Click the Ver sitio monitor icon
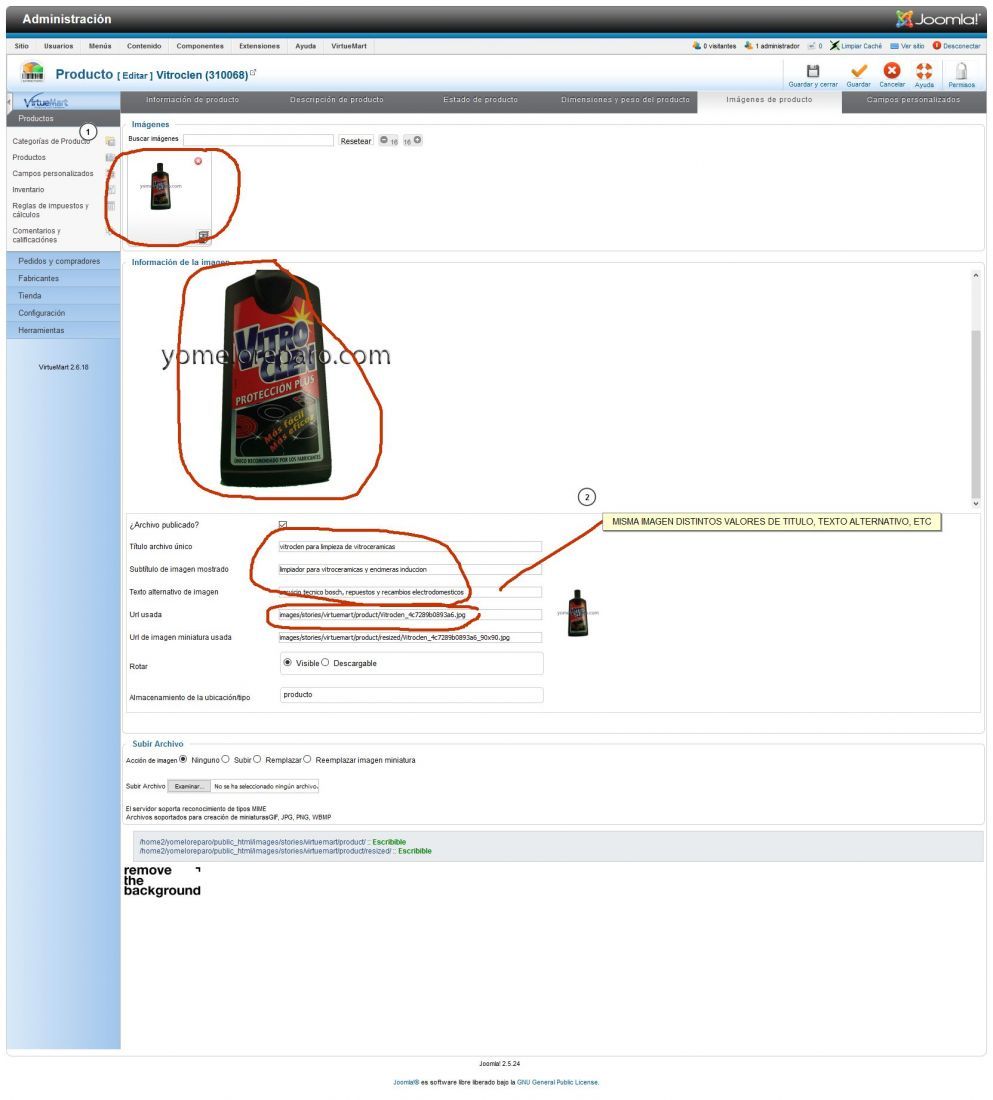This screenshot has height=1100, width=993. [894, 46]
